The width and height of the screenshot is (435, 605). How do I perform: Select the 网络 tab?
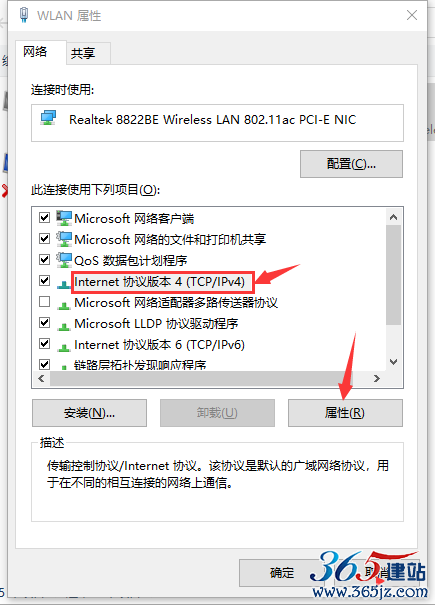click(35, 51)
